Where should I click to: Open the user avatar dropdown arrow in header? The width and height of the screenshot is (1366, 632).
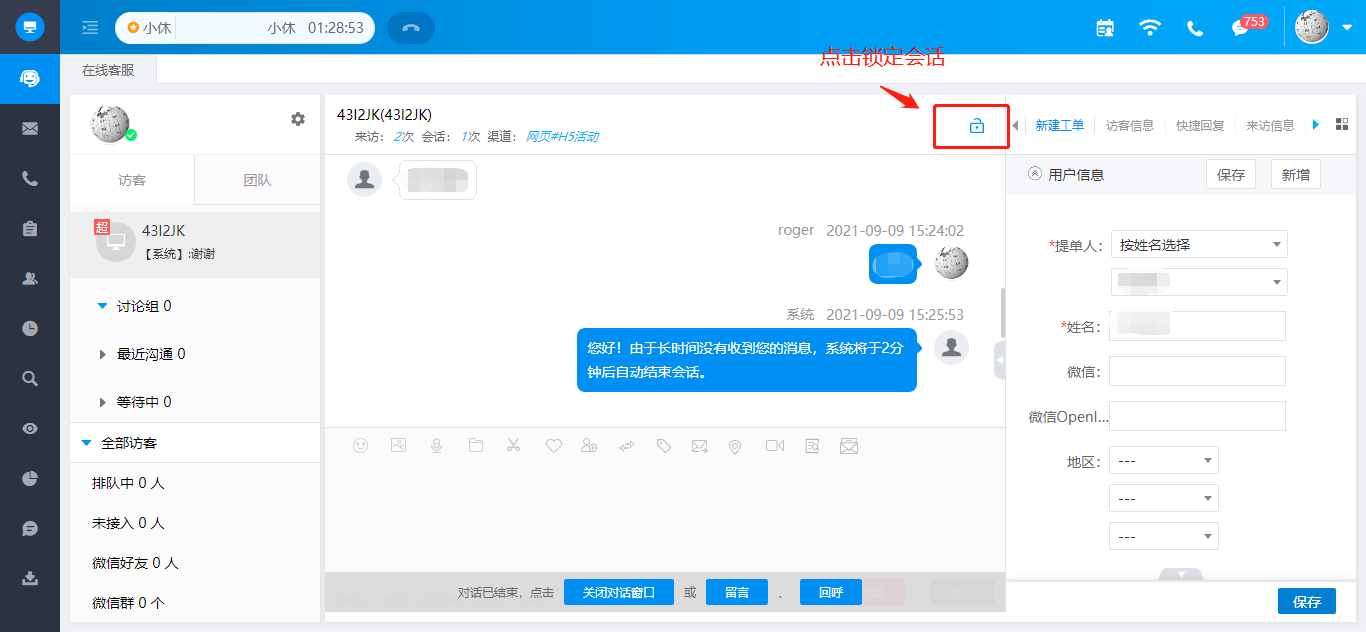click(1347, 28)
